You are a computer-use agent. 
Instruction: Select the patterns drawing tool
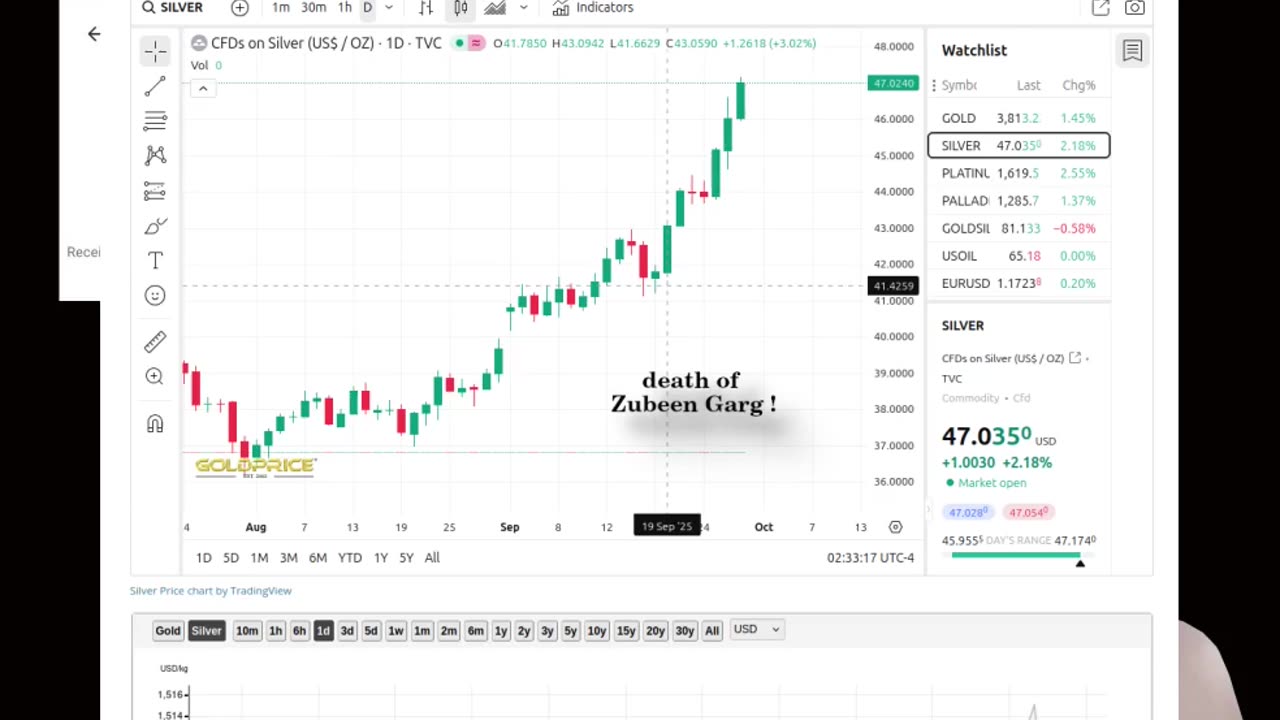(x=155, y=155)
